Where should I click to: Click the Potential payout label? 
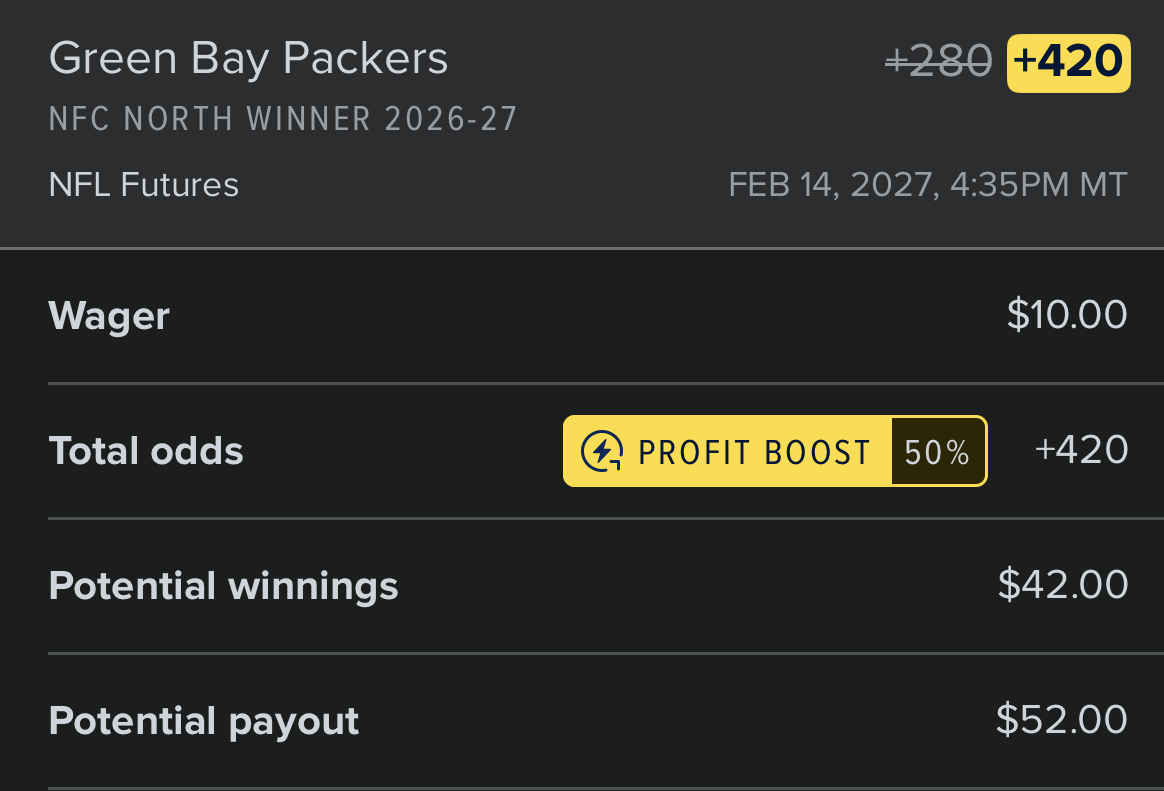point(203,721)
